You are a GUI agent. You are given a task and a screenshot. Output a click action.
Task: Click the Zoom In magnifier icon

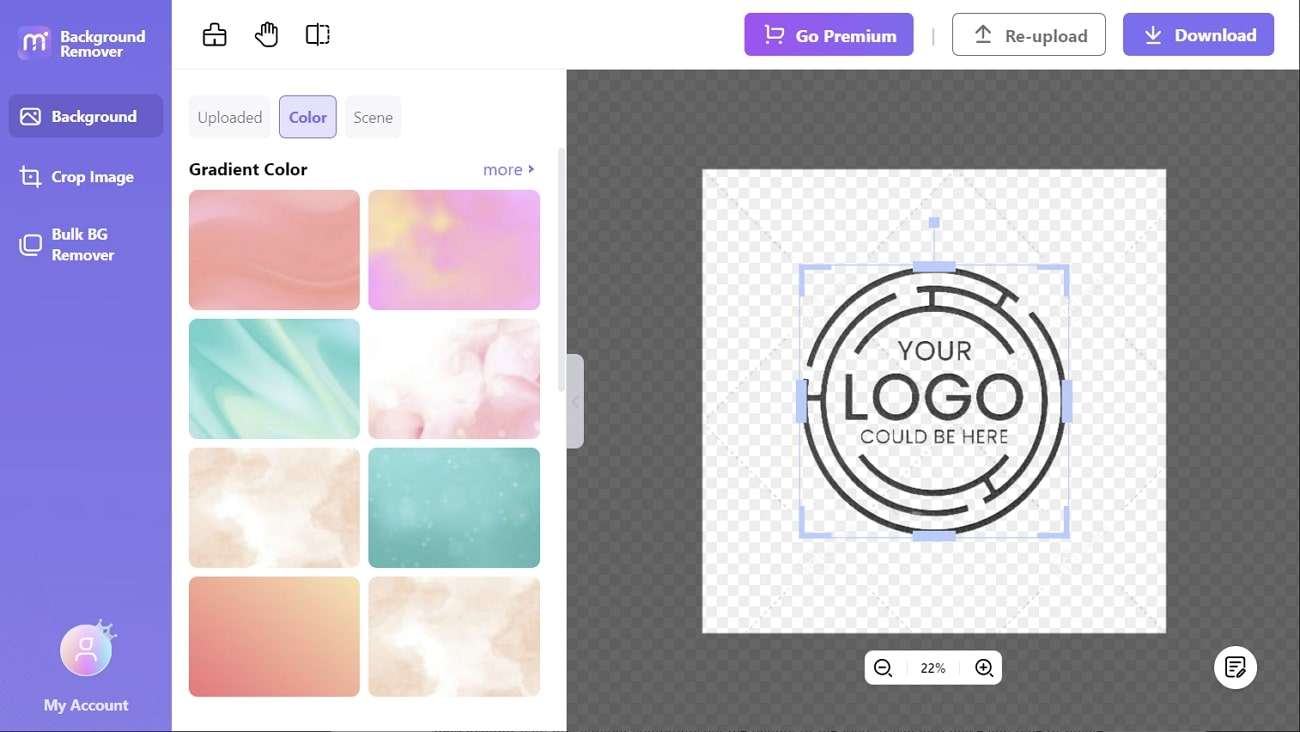(x=983, y=667)
